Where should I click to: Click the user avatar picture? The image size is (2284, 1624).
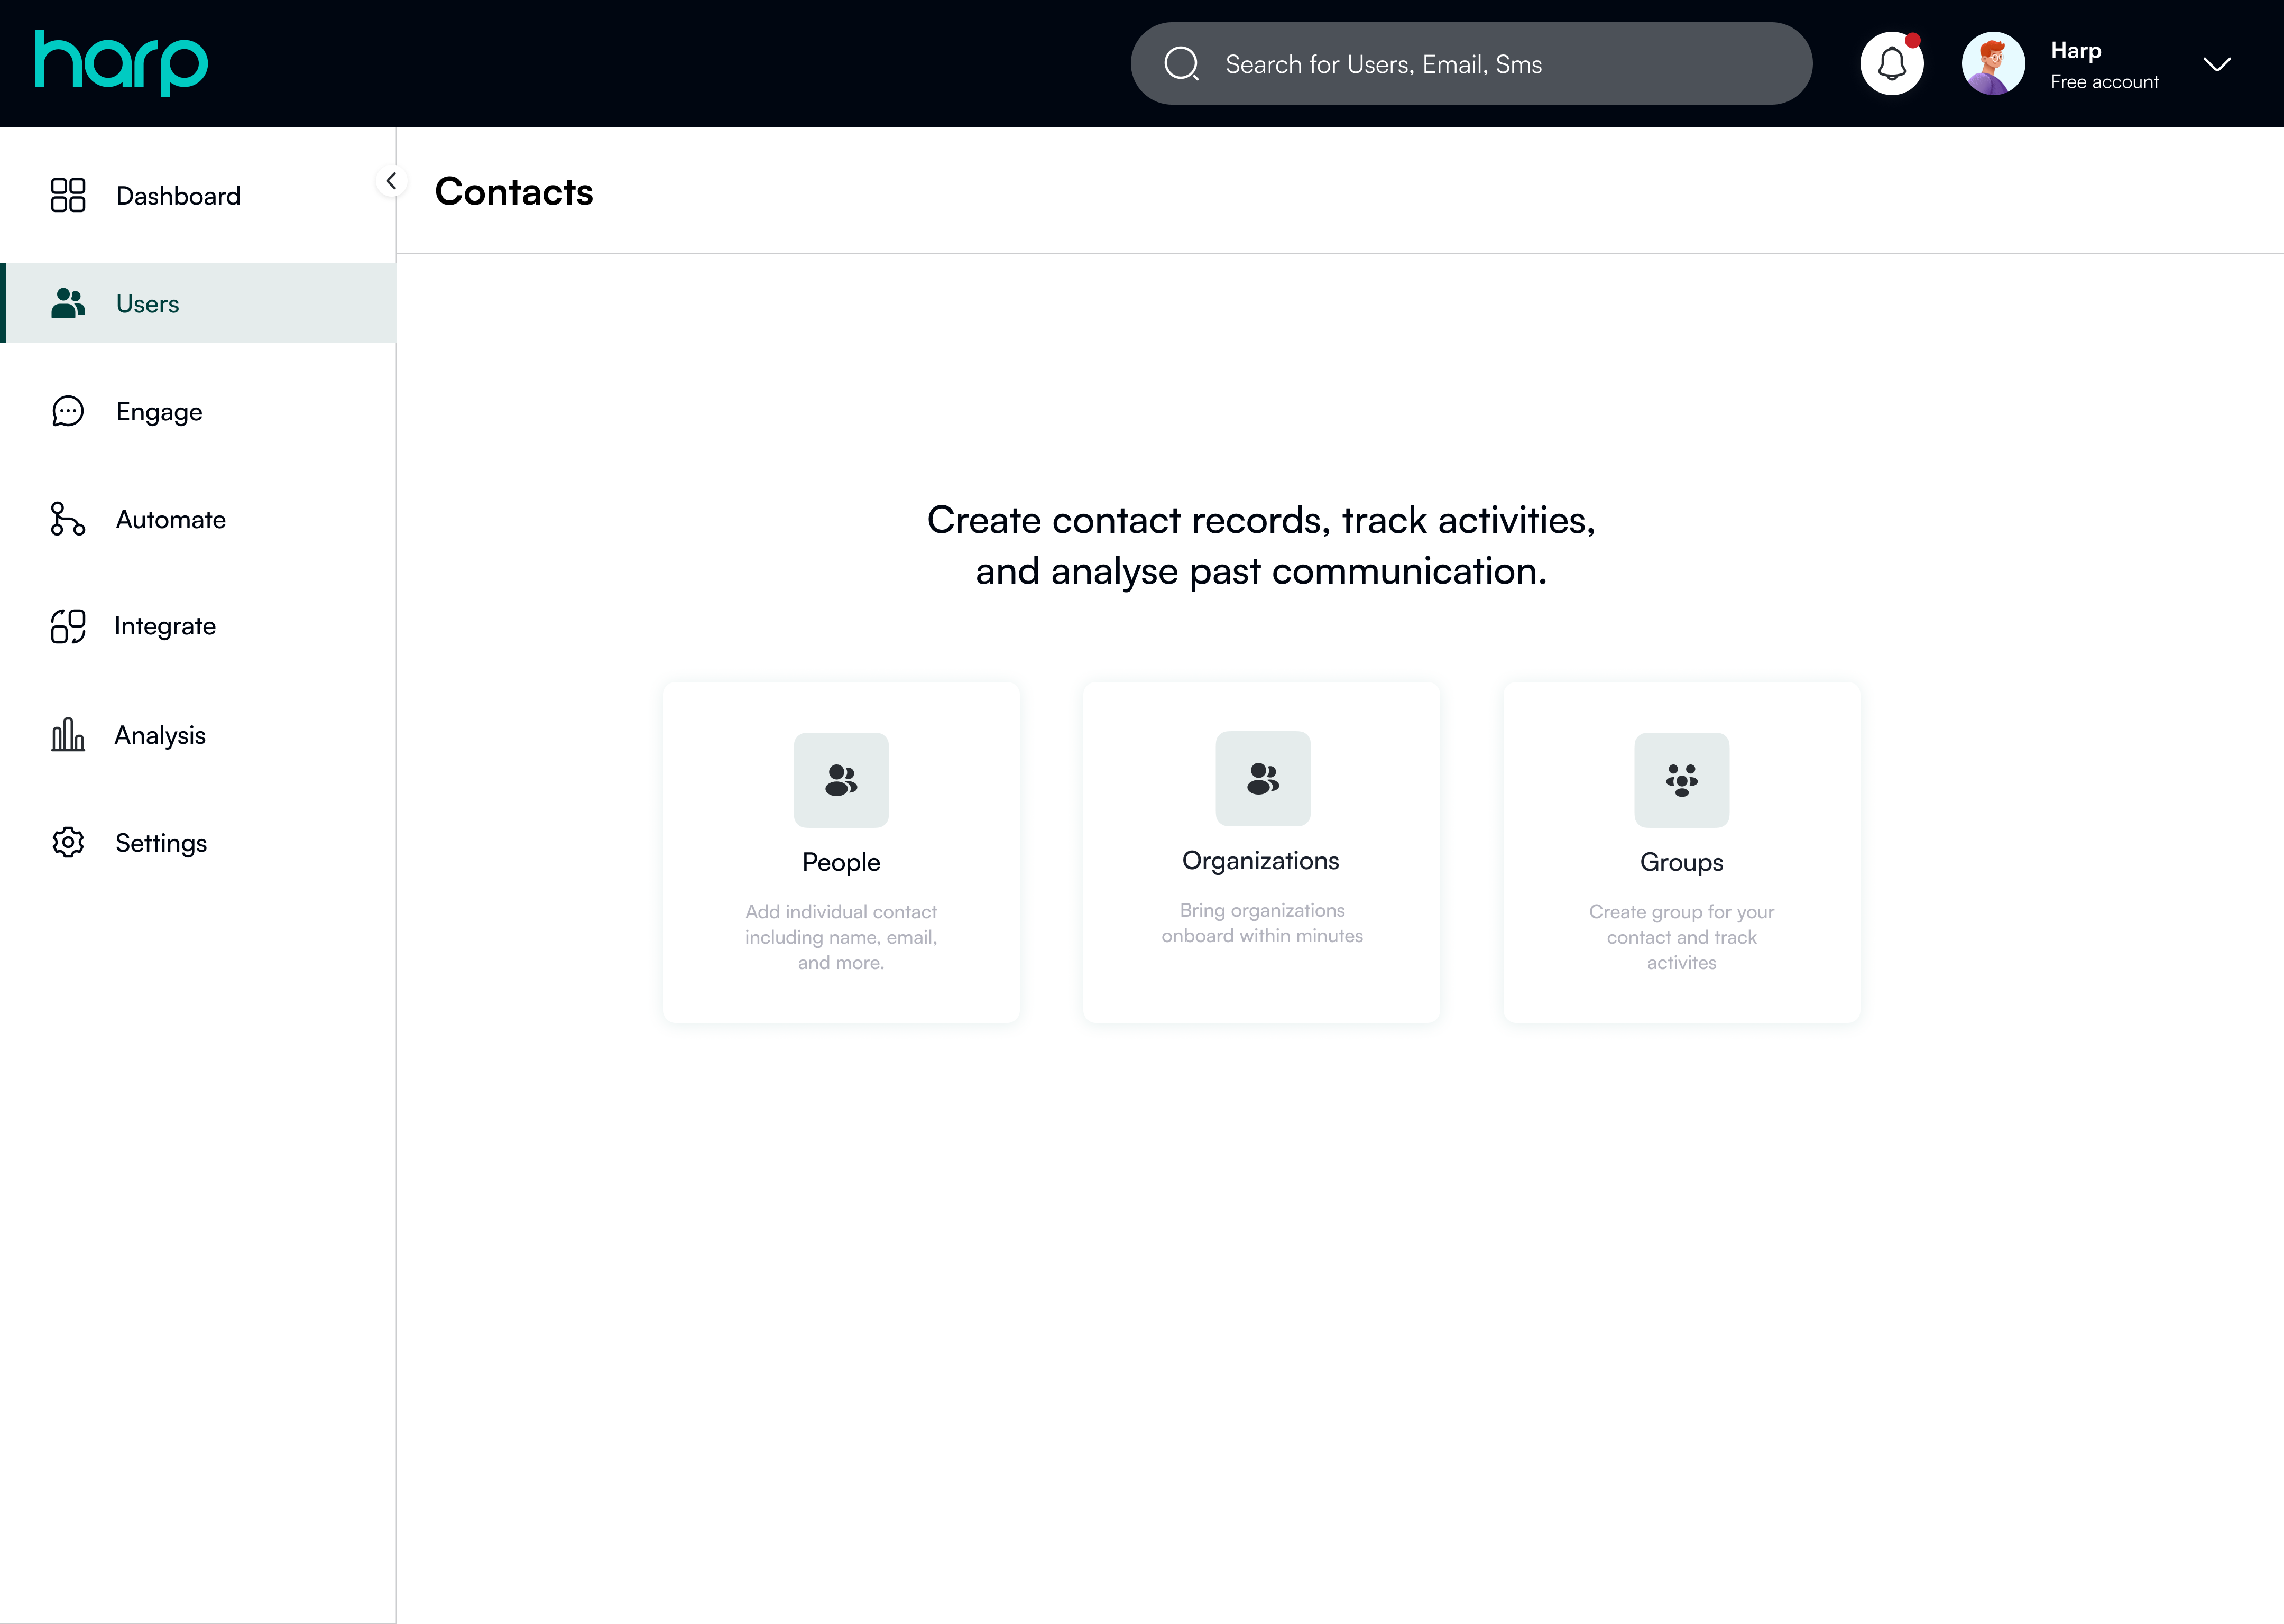(1993, 64)
